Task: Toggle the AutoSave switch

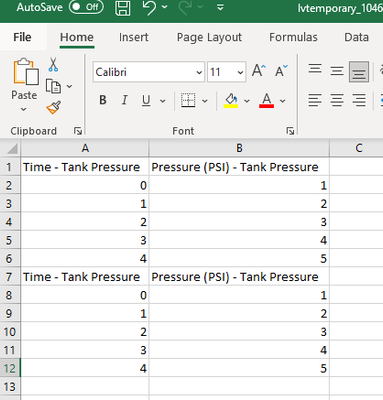Action: coord(86,7)
